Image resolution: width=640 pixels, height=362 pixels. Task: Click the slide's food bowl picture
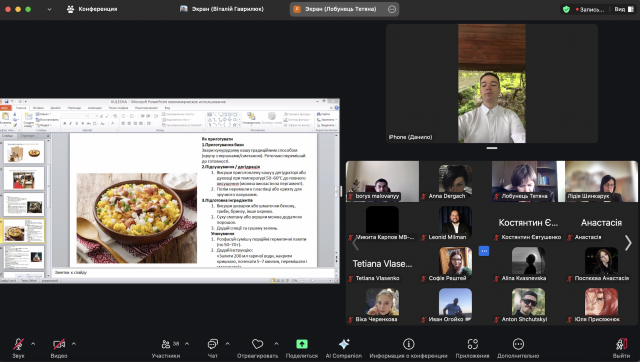[137, 218]
